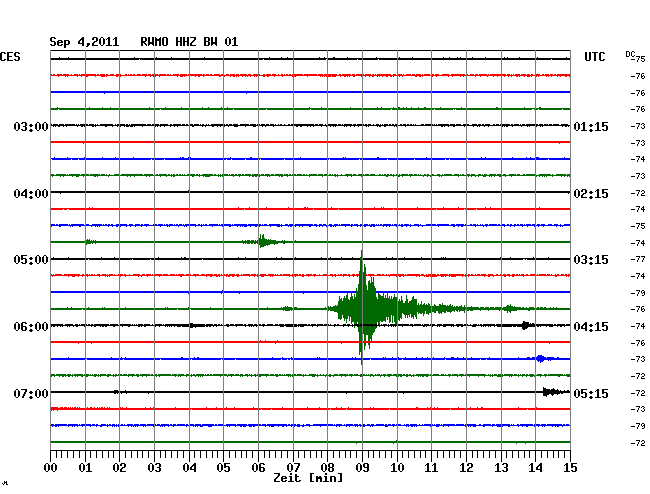This screenshot has width=650, height=494.
Task: Click the 03:15 UTC time label
Action: pyautogui.click(x=591, y=260)
